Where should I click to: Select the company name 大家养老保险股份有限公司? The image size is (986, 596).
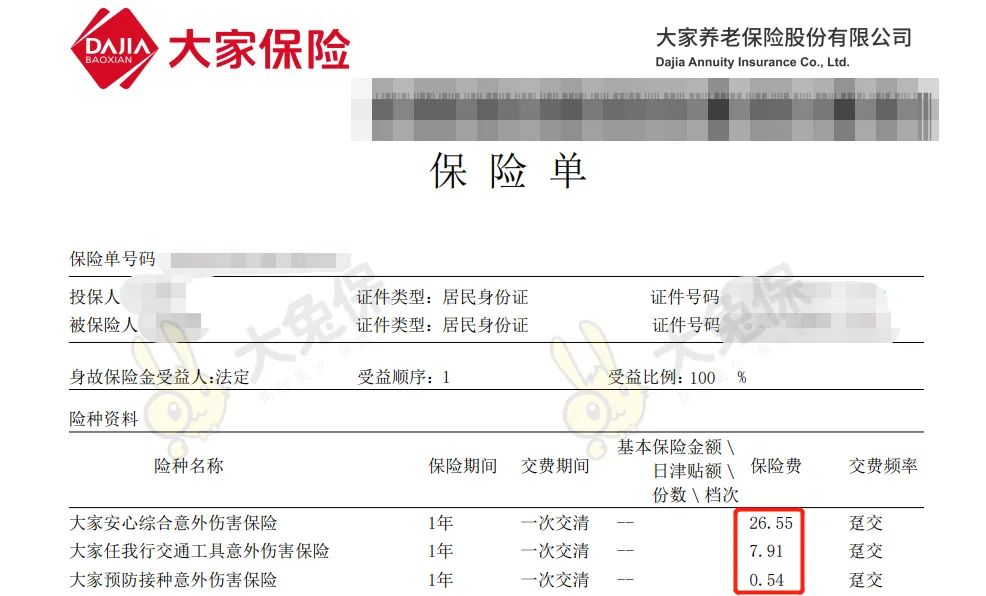784,37
